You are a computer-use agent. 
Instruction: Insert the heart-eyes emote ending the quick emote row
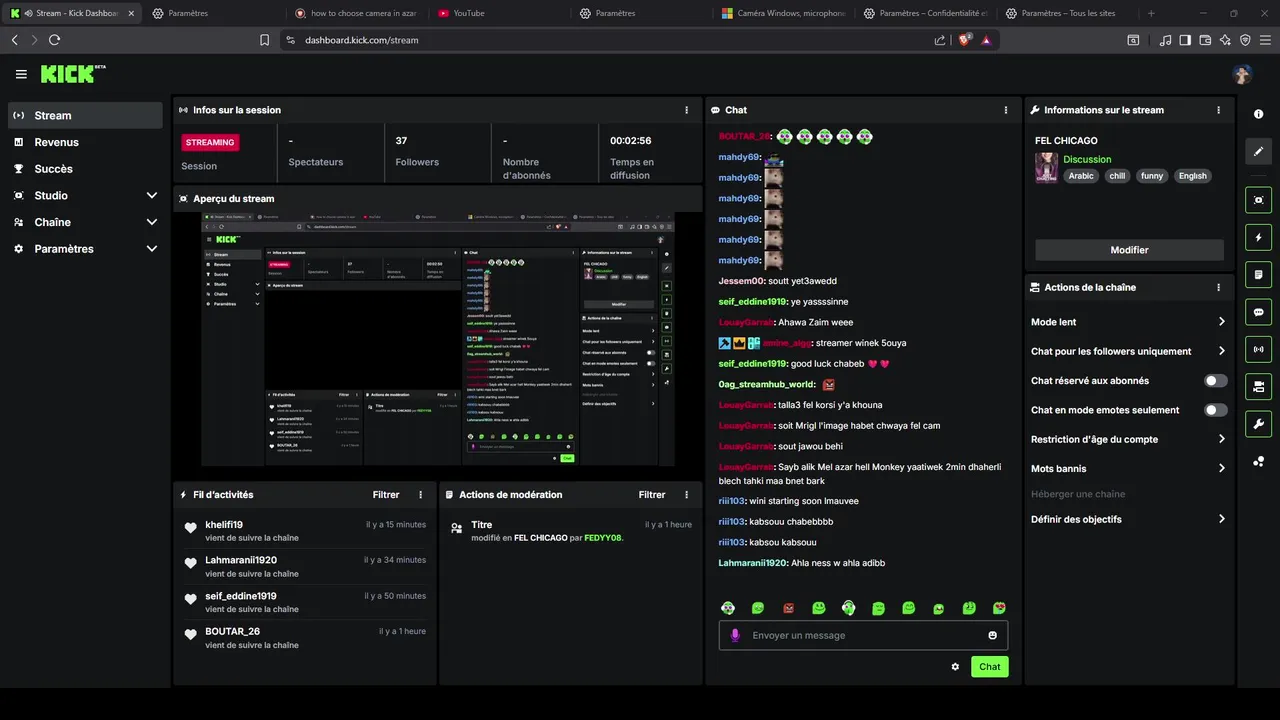pyautogui.click(x=999, y=608)
